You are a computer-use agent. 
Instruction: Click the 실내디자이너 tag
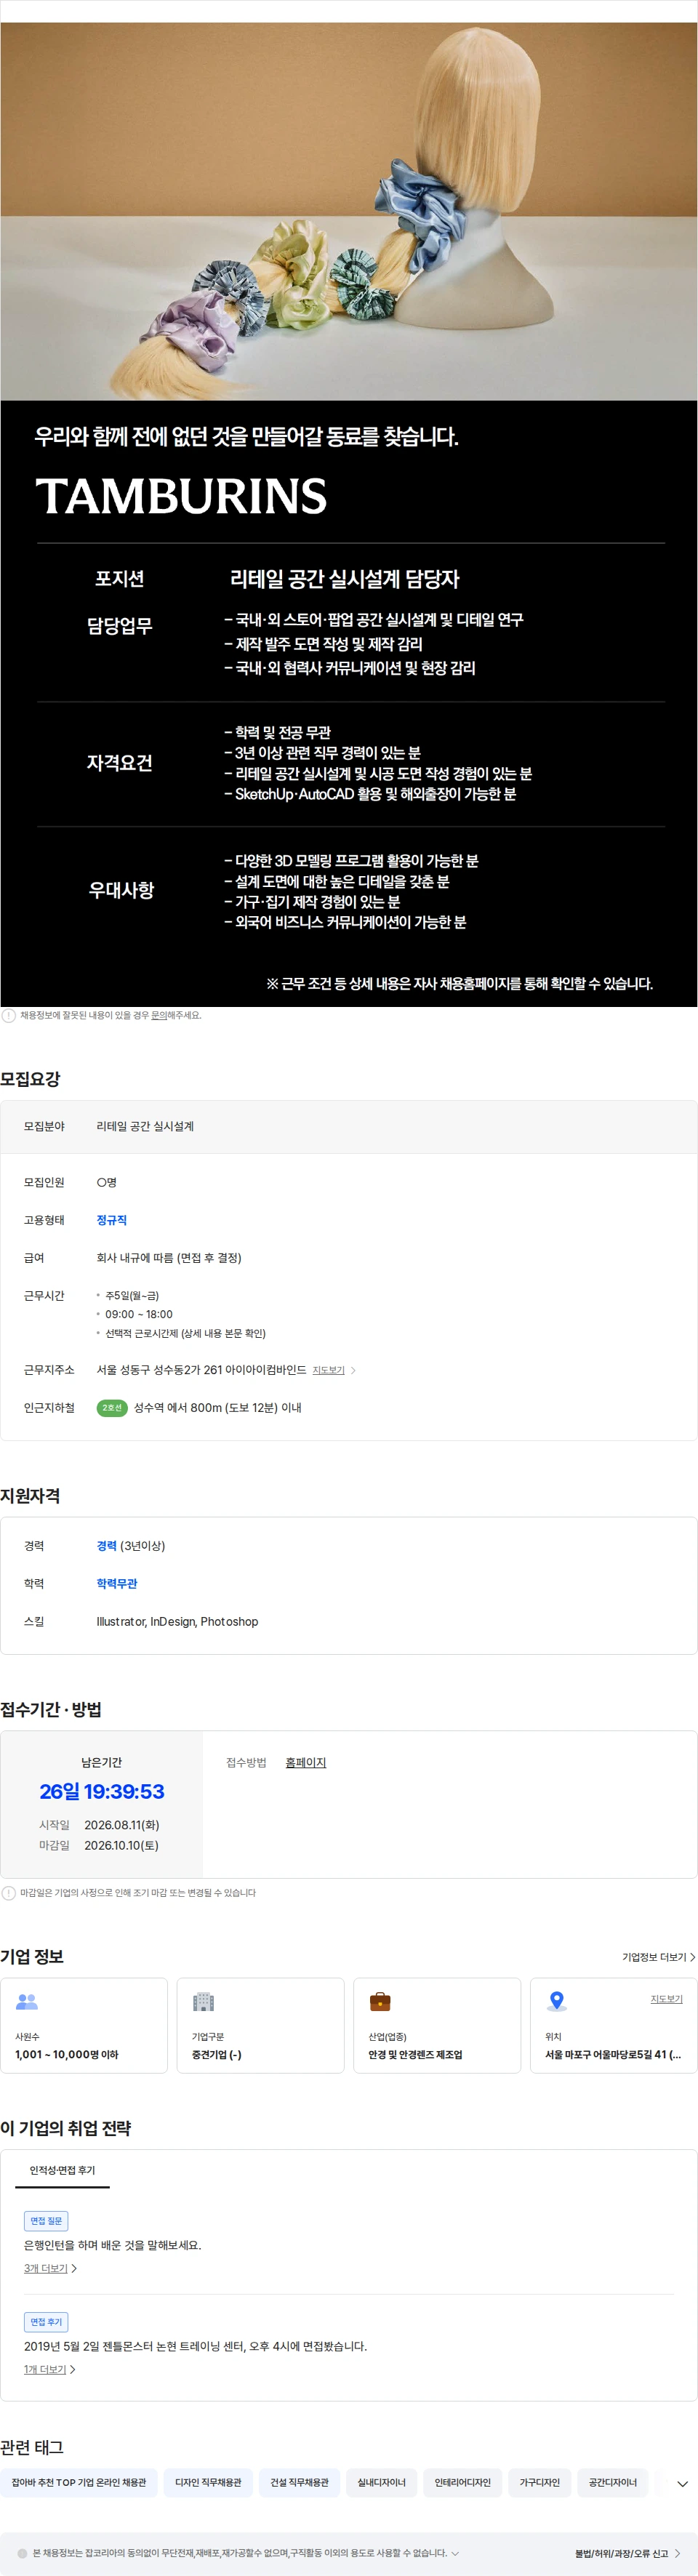coord(381,2483)
